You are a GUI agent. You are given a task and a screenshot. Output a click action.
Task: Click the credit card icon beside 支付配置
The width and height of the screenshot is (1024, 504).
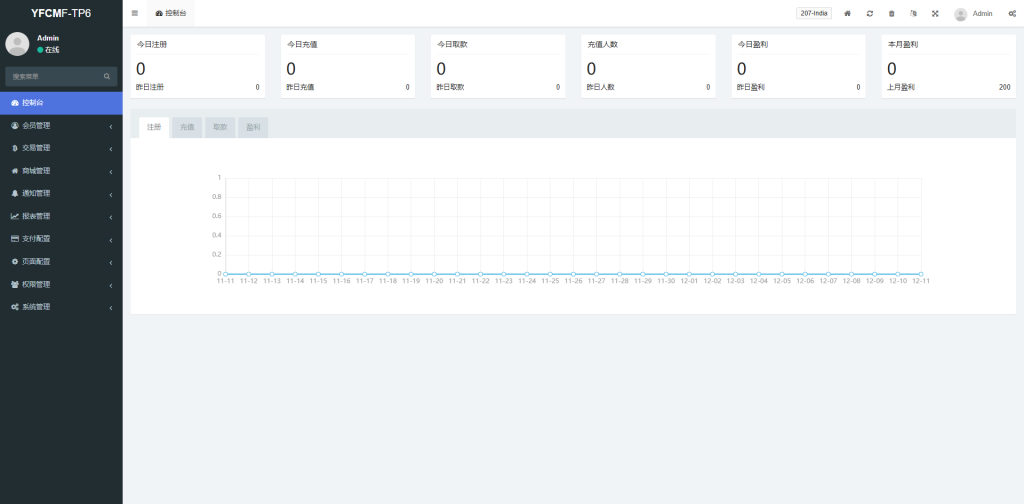[15, 239]
